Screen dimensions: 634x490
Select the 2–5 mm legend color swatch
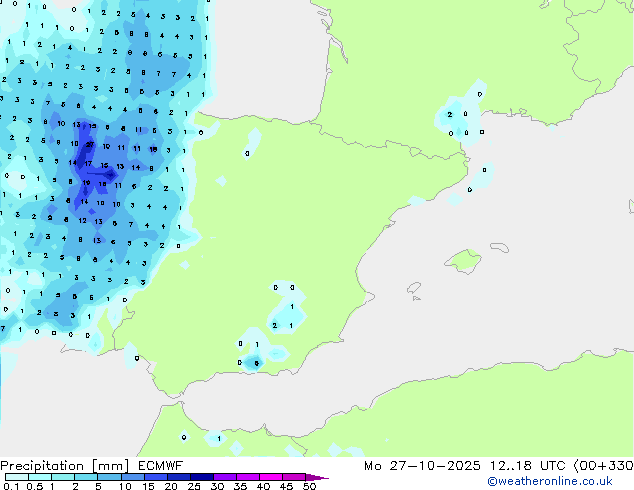[86, 477]
